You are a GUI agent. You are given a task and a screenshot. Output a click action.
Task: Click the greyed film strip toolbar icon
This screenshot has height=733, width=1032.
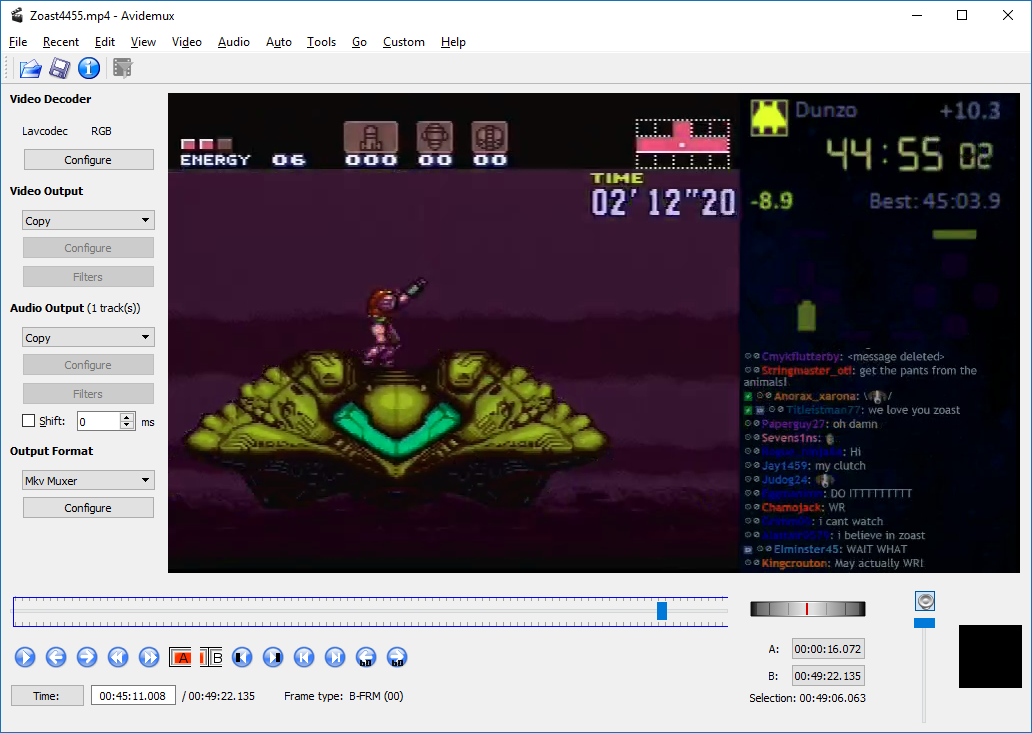pyautogui.click(x=122, y=68)
